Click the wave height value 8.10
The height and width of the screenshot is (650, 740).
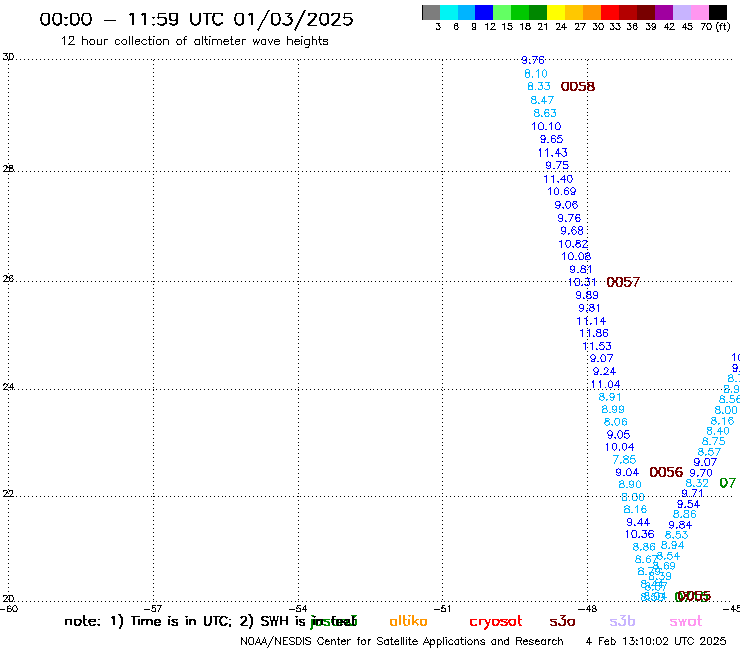click(x=536, y=74)
